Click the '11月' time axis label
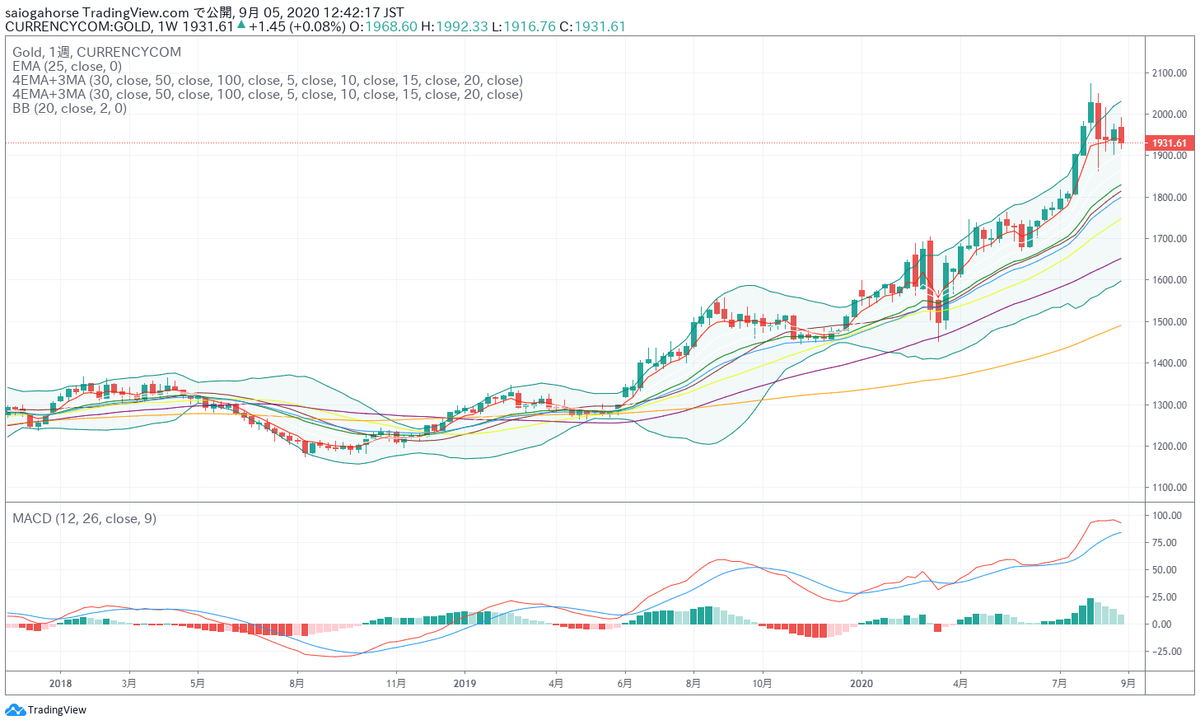Viewport: 1200px width, 725px height. click(396, 685)
